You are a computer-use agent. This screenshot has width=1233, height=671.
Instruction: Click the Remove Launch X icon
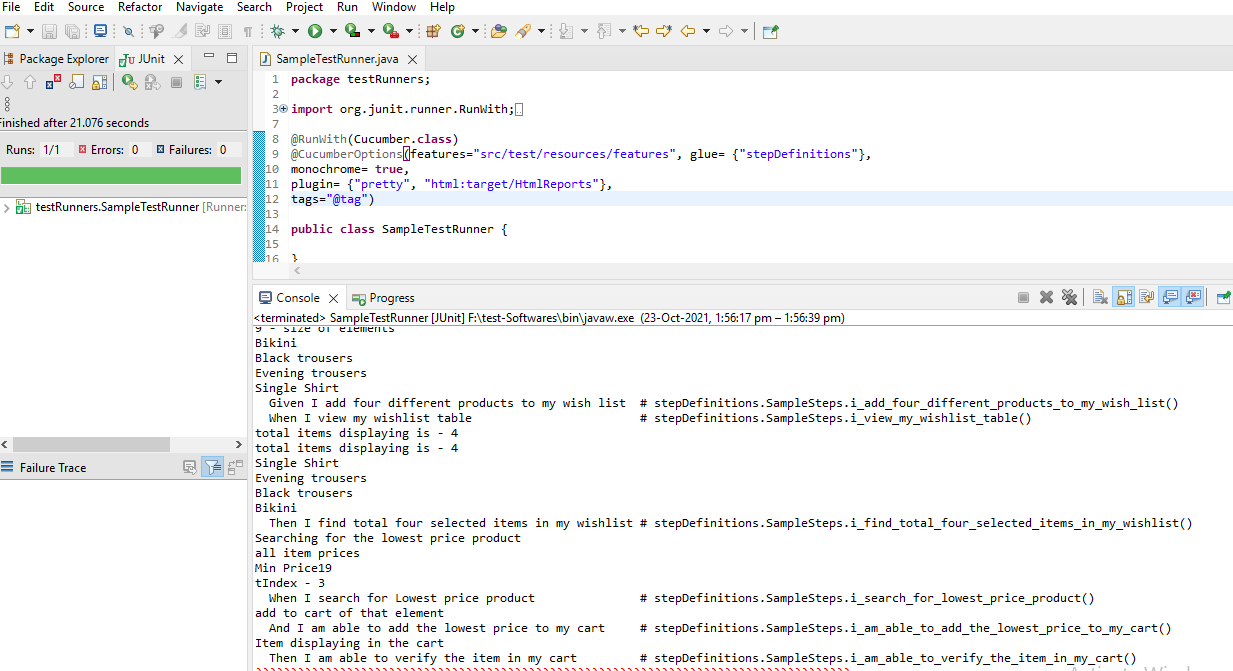[x=1046, y=297]
